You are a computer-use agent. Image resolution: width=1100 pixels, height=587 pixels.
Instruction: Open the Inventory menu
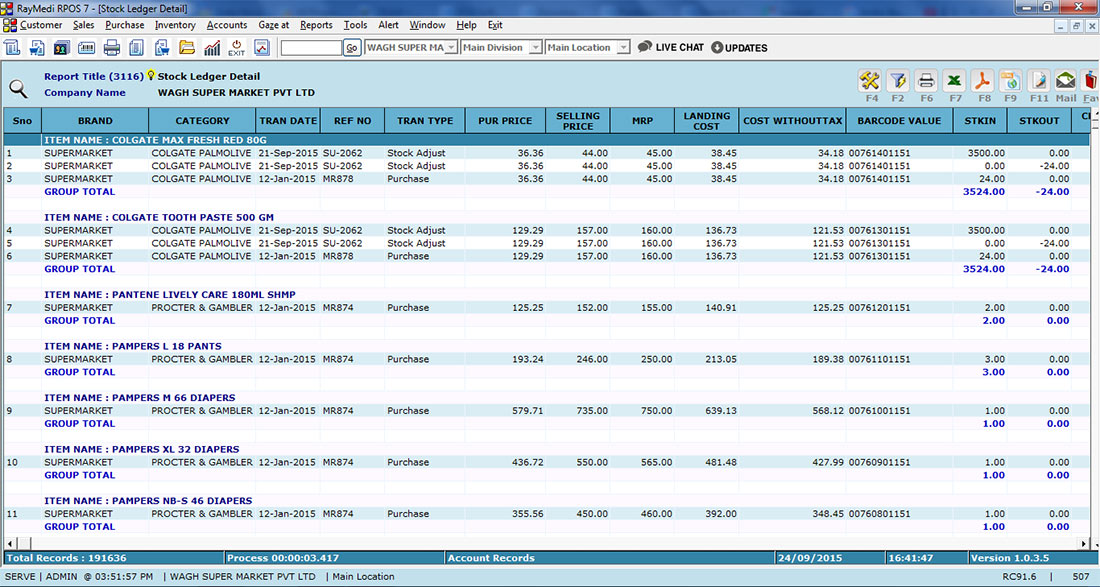[175, 25]
